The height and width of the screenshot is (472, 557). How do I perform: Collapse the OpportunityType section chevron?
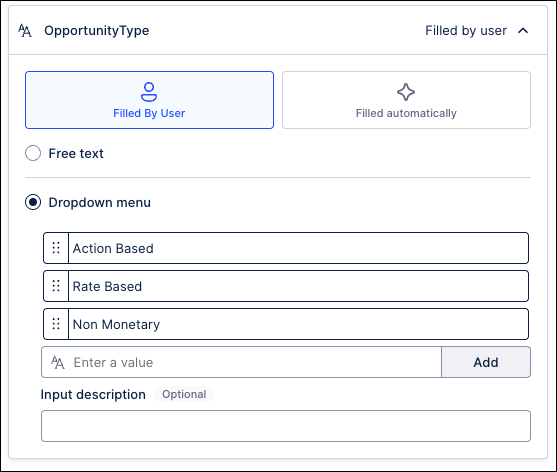pos(523,31)
